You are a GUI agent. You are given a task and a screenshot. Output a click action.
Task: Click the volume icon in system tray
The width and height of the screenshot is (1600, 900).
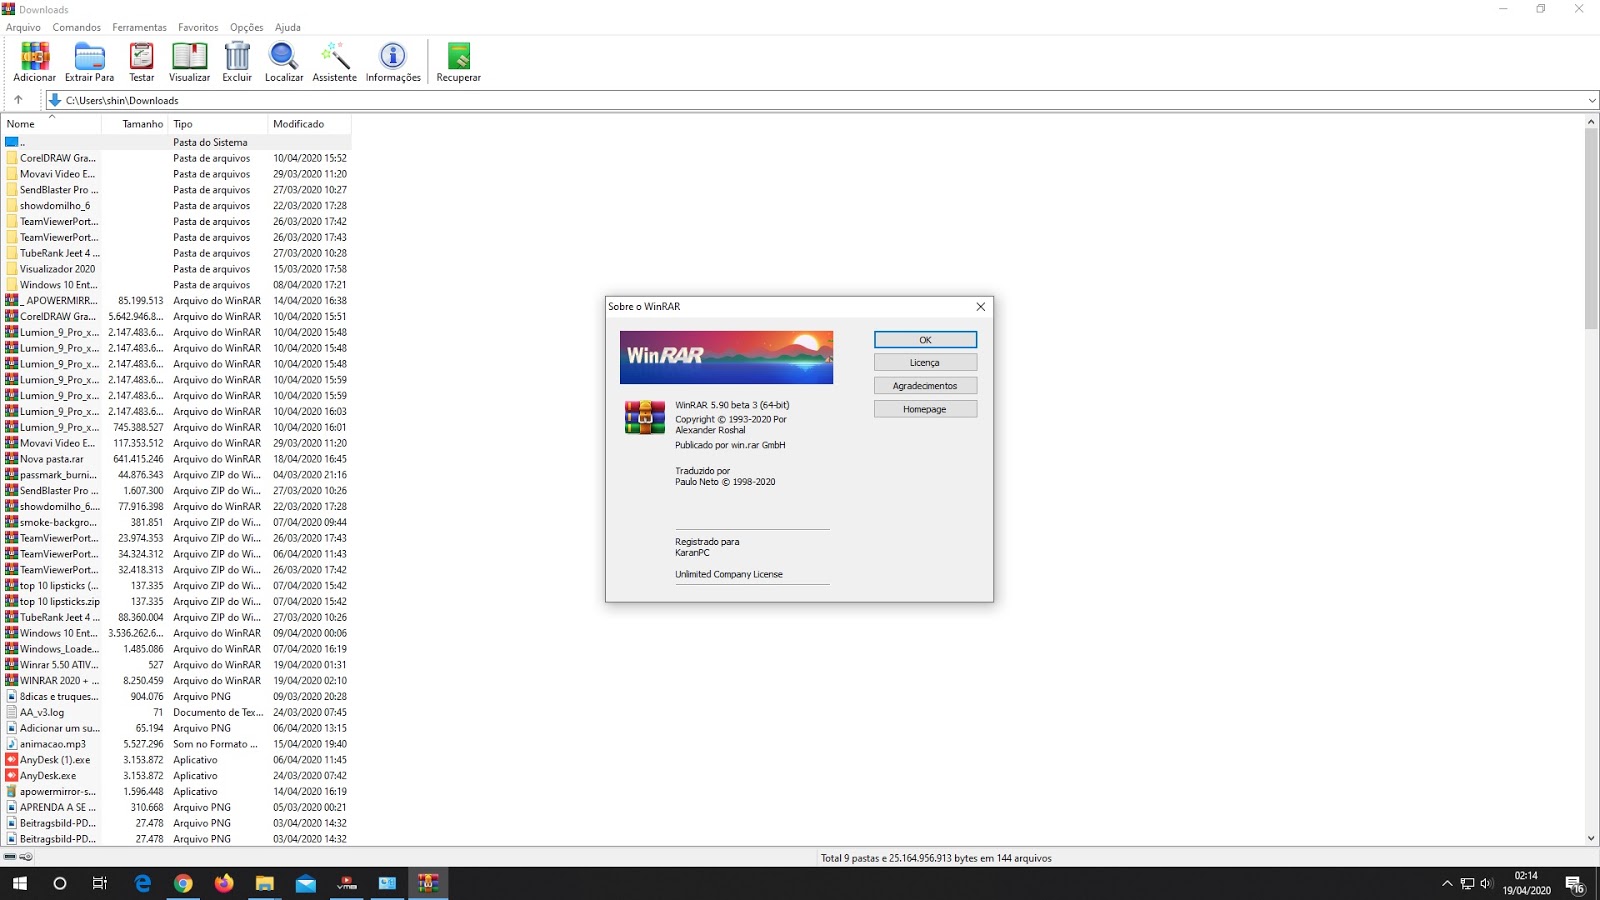pos(1486,883)
